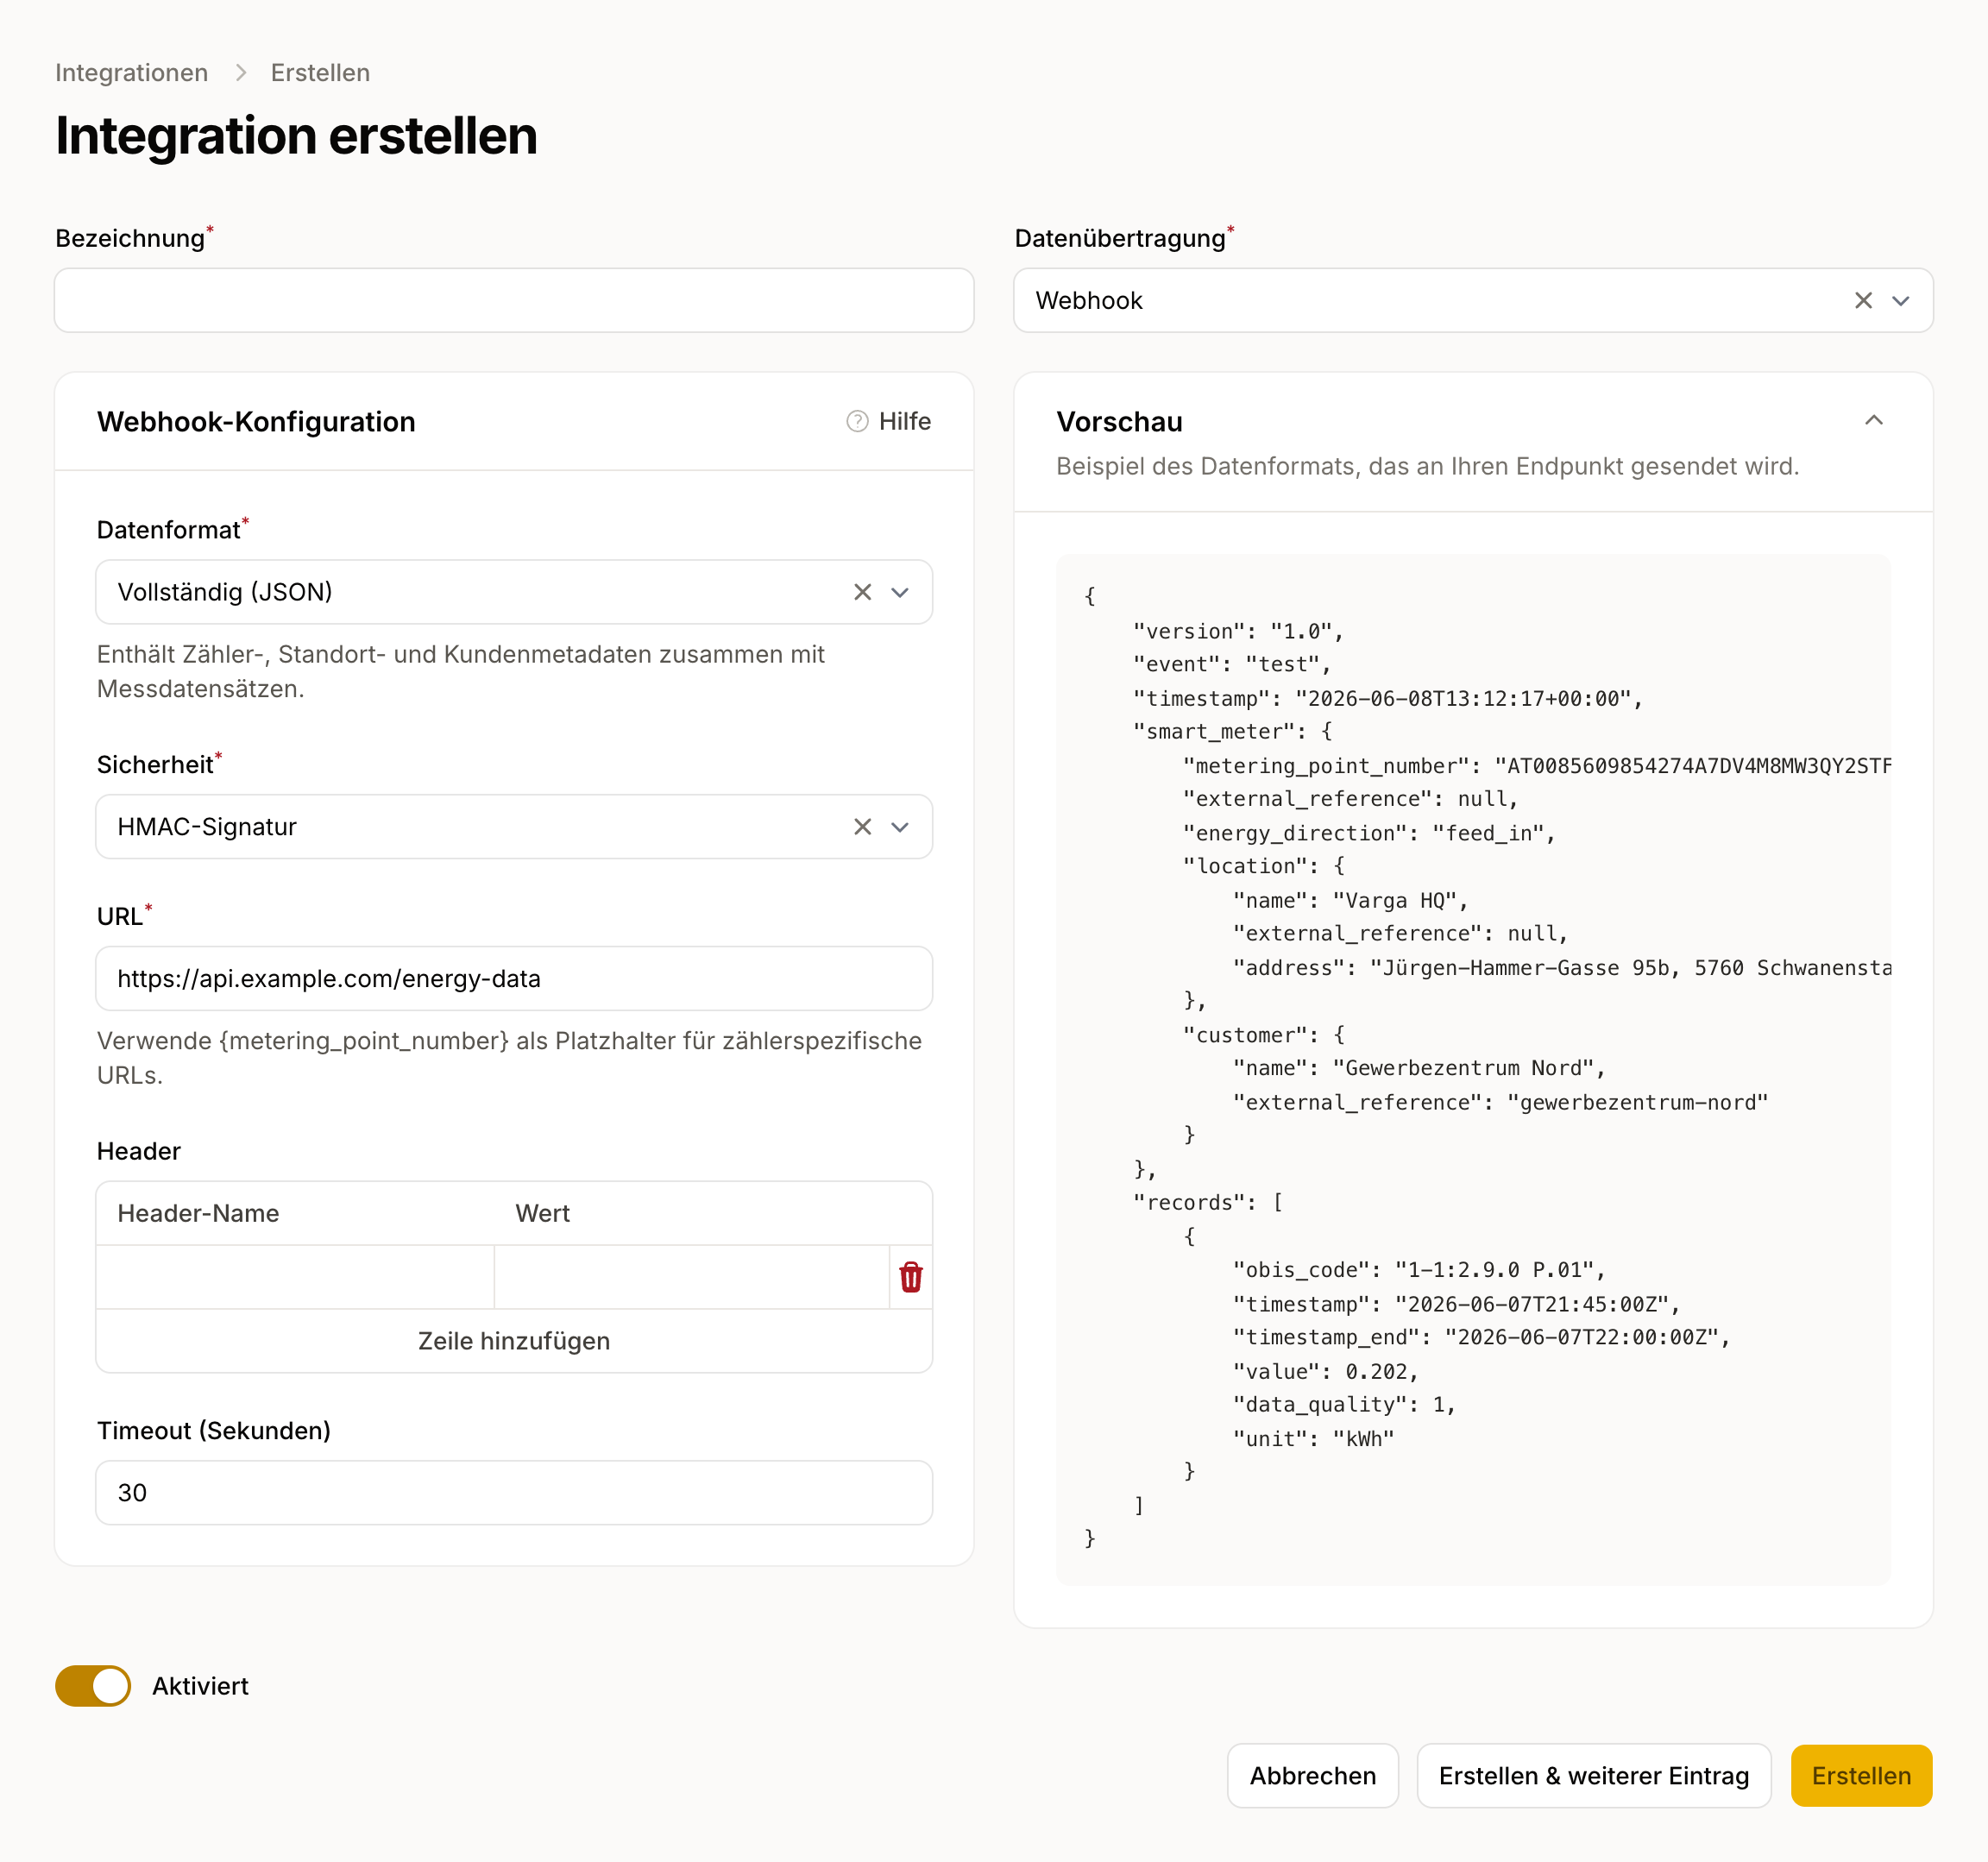Image resolution: width=1988 pixels, height=1862 pixels.
Task: Click the URL input field
Action: 514,978
